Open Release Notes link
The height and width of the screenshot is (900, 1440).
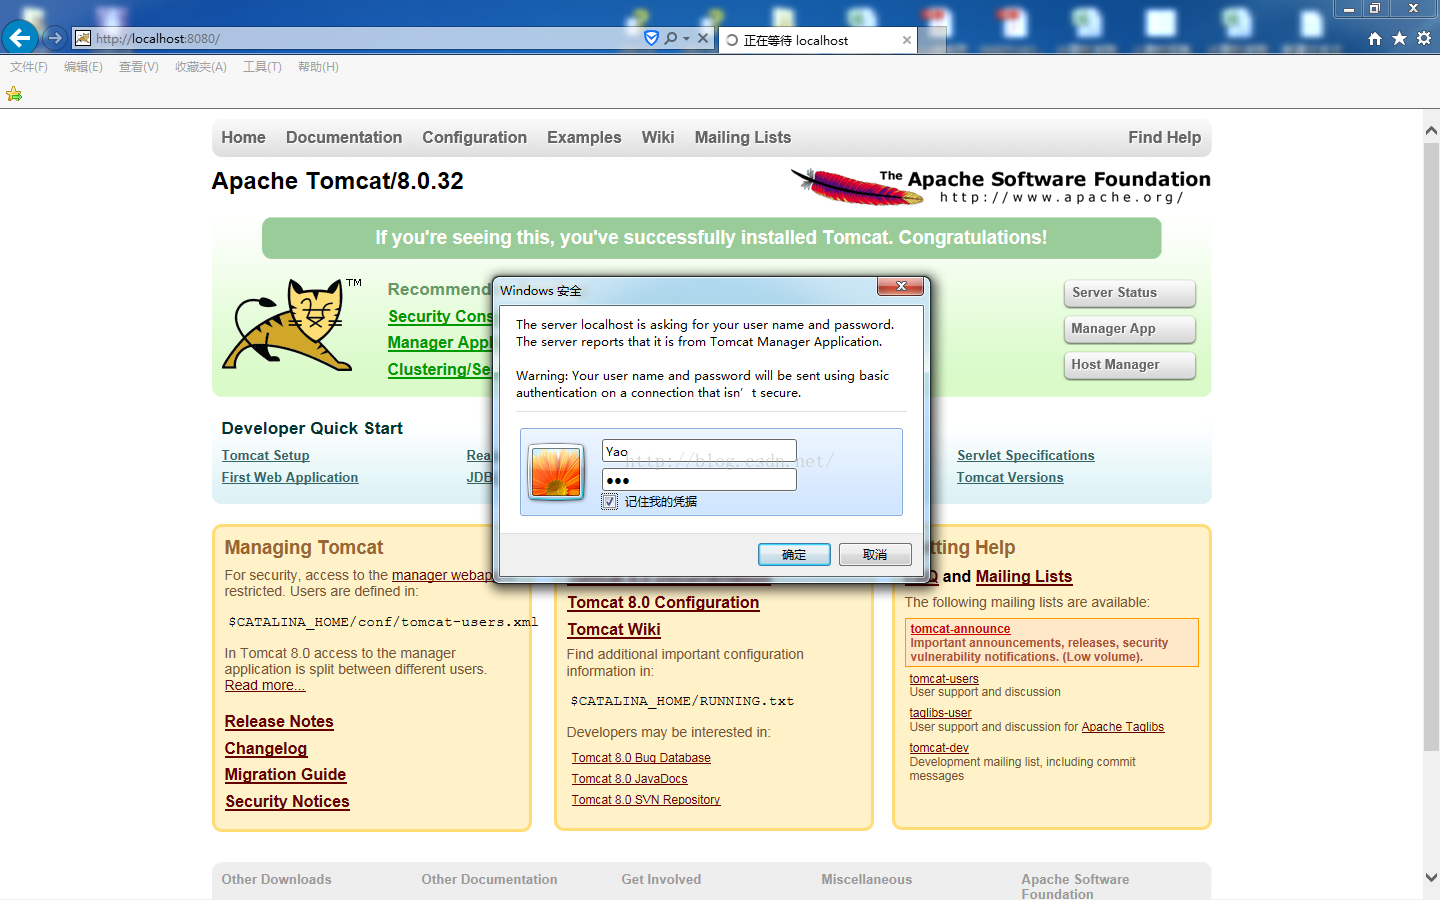[x=279, y=722]
